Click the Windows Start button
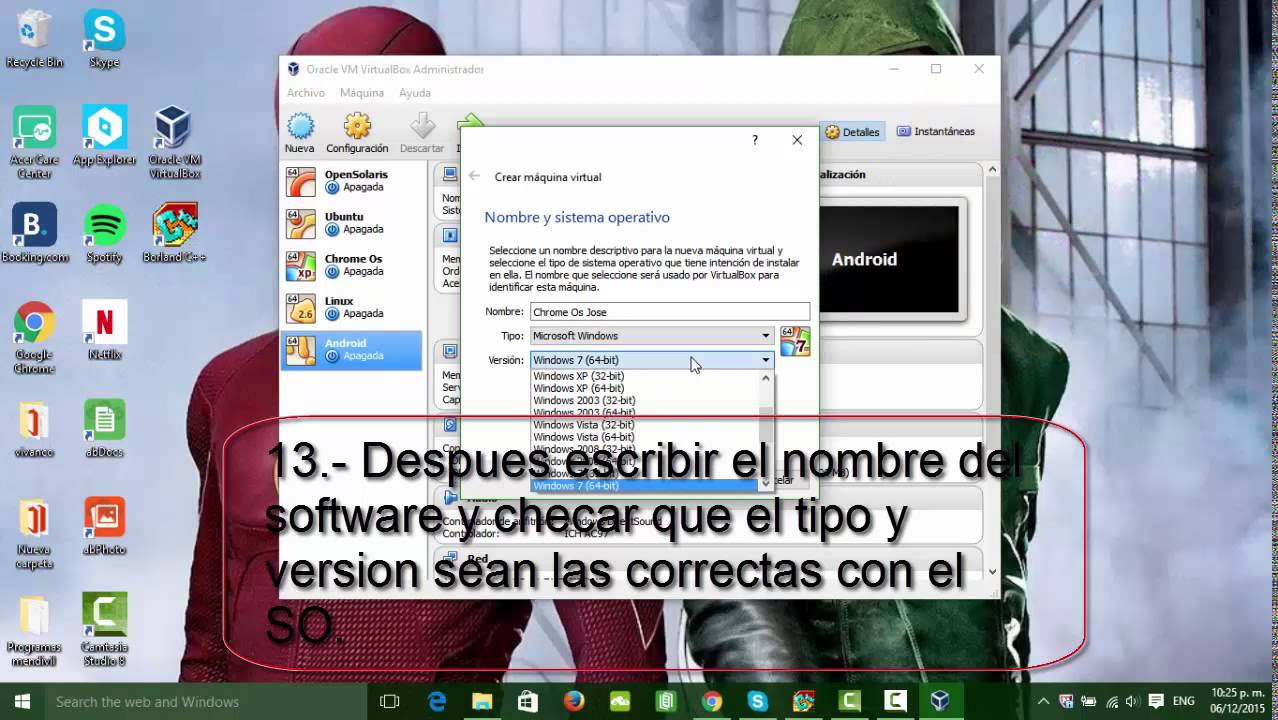Viewport: 1278px width, 720px height. (21, 701)
